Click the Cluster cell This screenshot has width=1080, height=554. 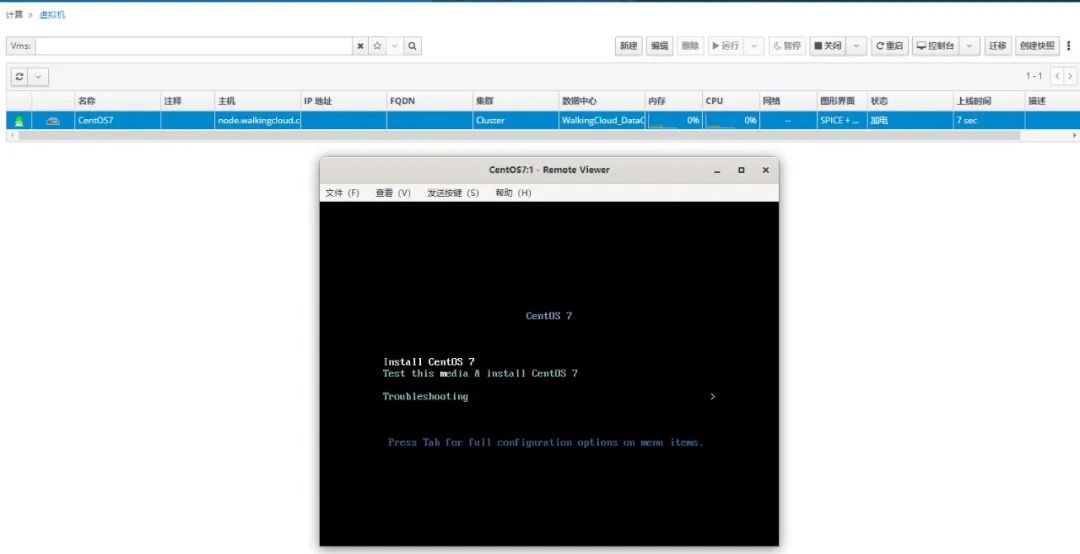pyautogui.click(x=515, y=121)
